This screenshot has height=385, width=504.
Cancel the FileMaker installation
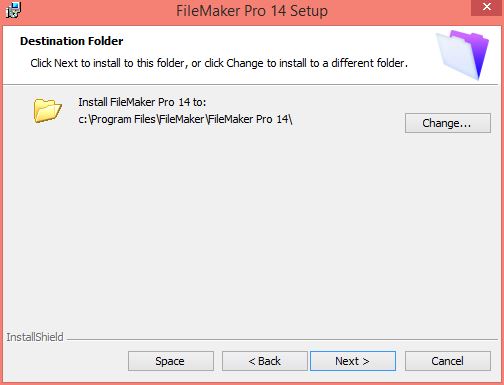coord(448,361)
